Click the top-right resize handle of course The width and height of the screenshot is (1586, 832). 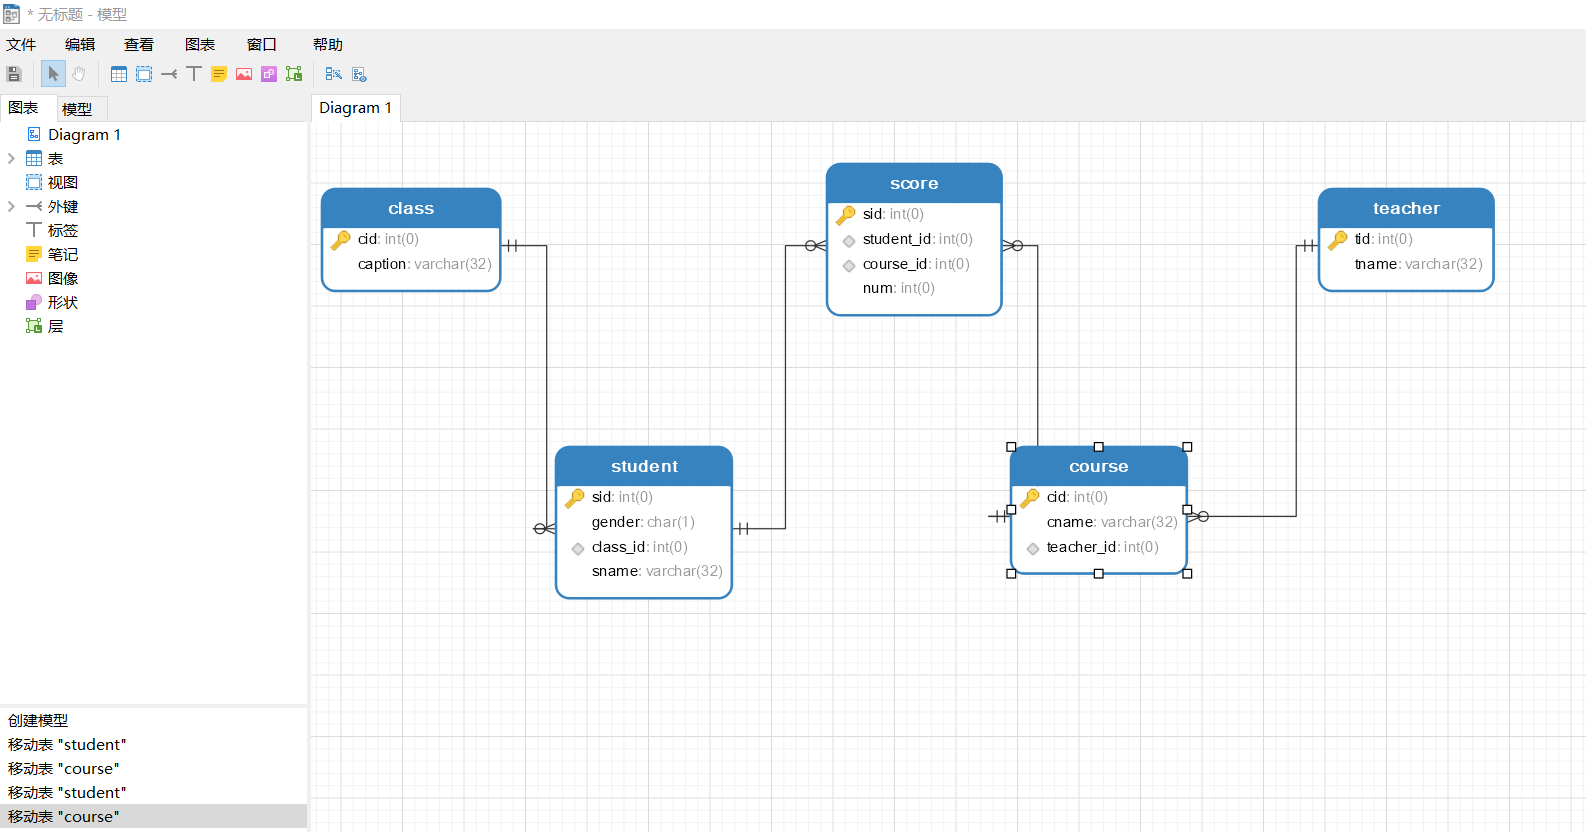(x=1187, y=447)
